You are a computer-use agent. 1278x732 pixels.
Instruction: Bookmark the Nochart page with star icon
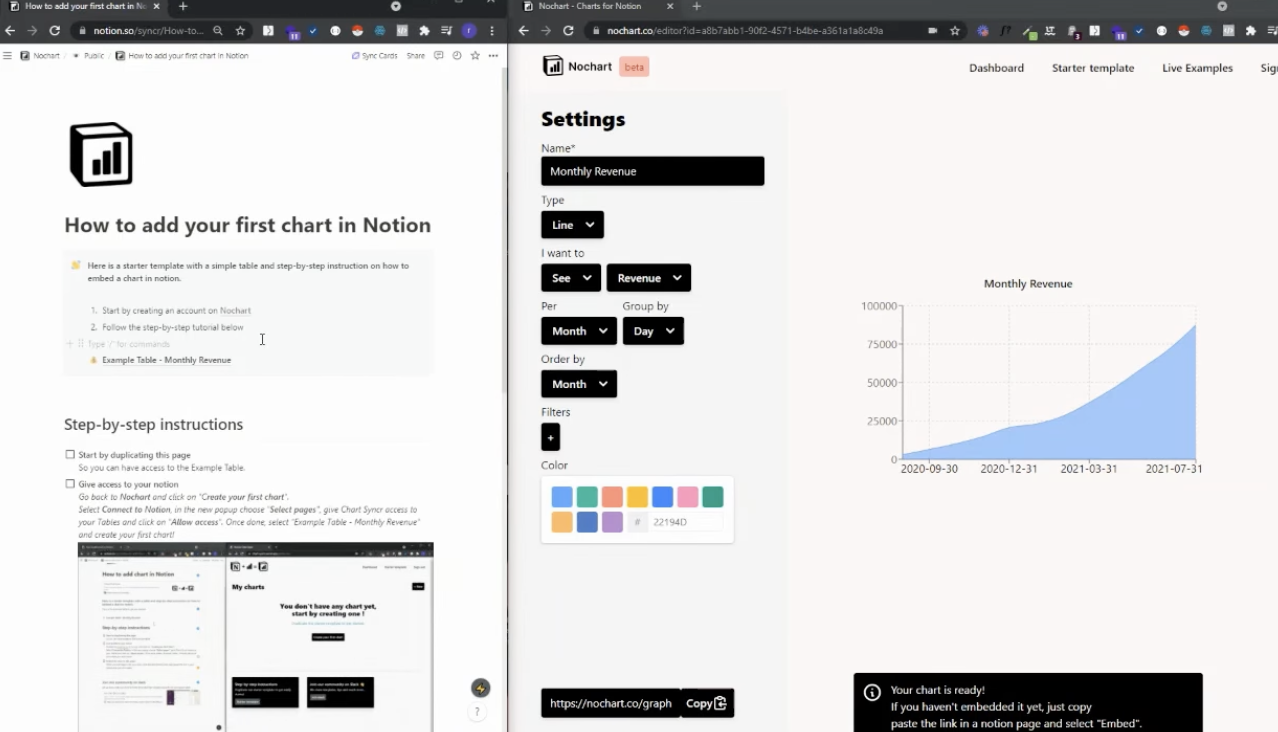pos(955,31)
